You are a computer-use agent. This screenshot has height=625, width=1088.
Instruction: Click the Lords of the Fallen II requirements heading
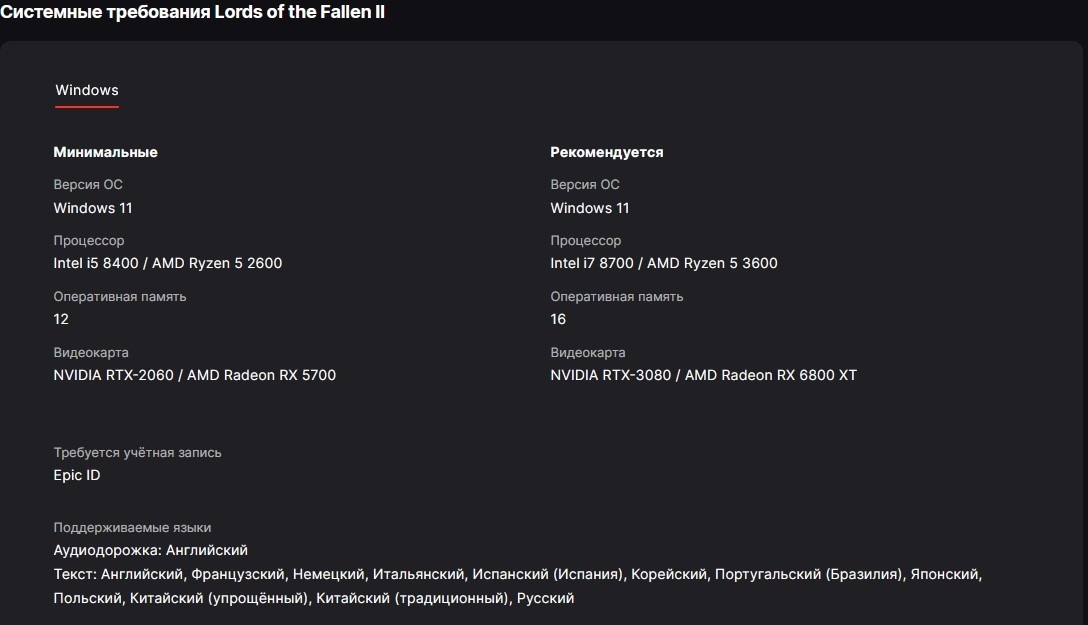pos(192,12)
